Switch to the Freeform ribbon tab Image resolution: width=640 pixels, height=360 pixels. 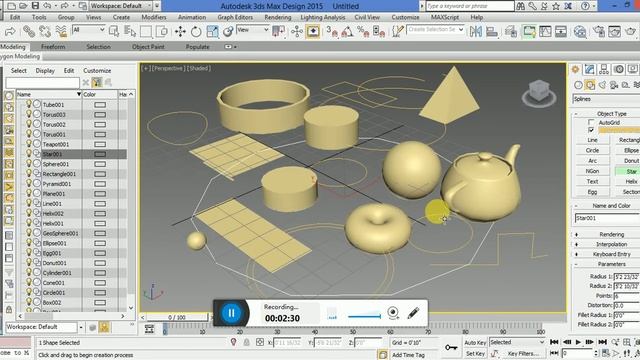[x=53, y=47]
